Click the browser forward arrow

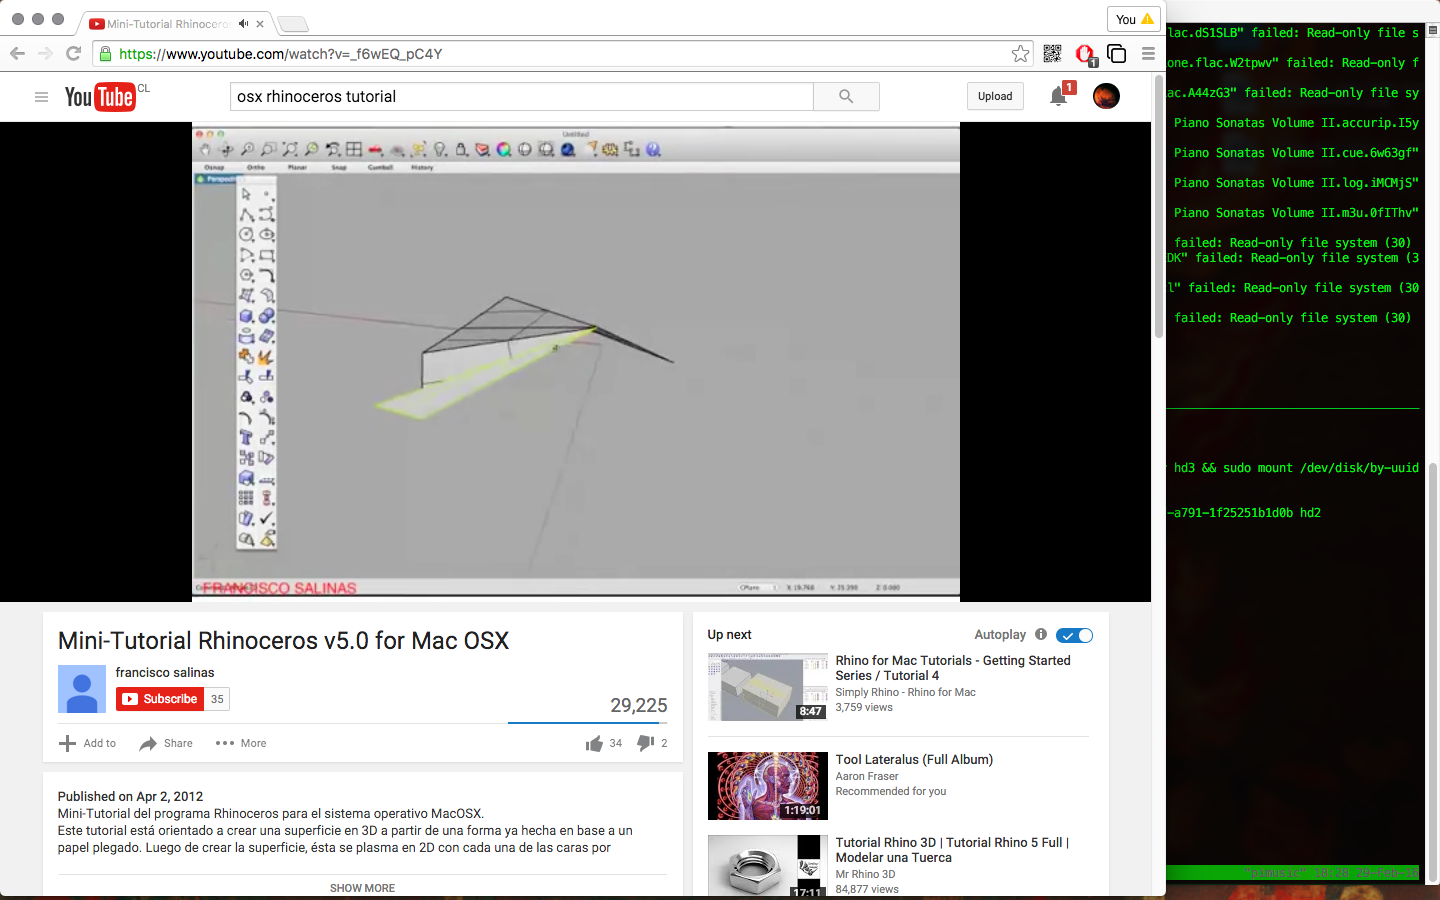[x=45, y=54]
